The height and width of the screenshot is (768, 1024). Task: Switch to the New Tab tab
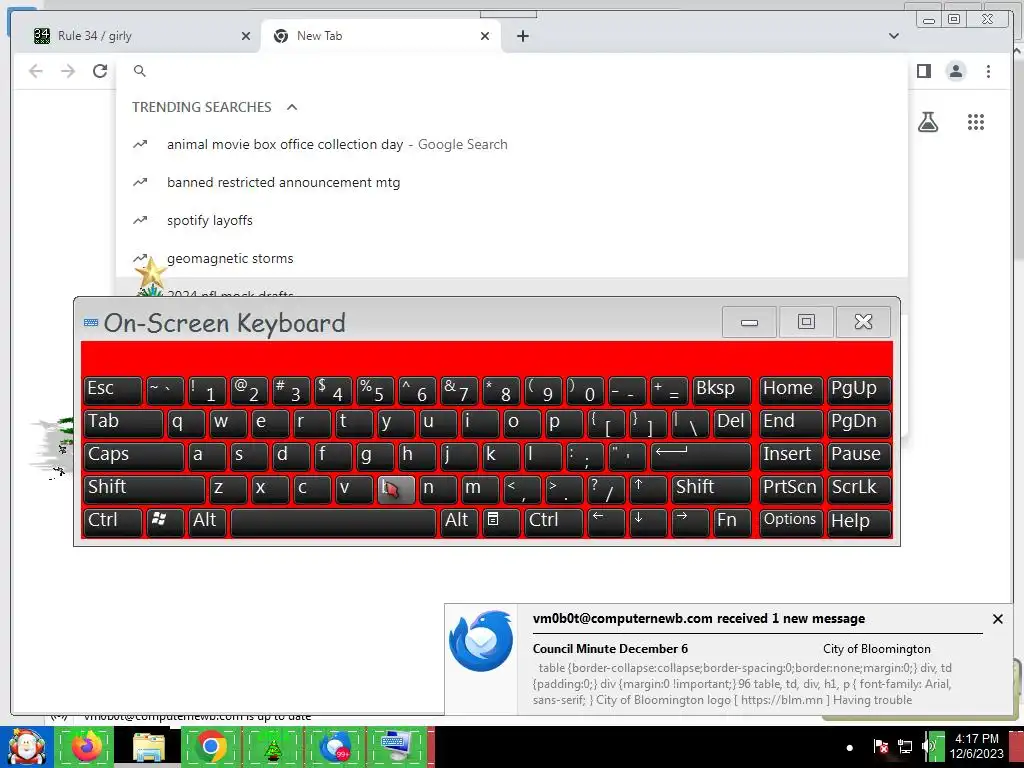tap(381, 36)
